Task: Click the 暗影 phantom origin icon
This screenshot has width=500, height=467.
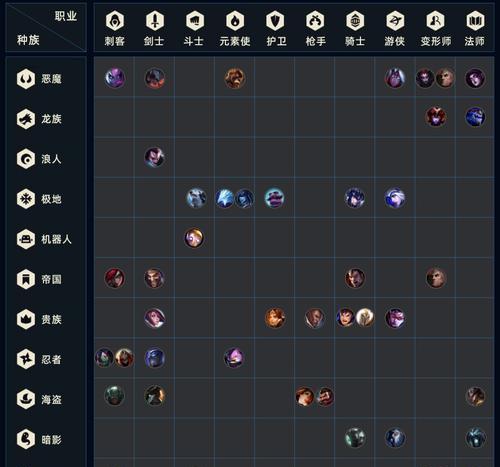Action: [26, 439]
